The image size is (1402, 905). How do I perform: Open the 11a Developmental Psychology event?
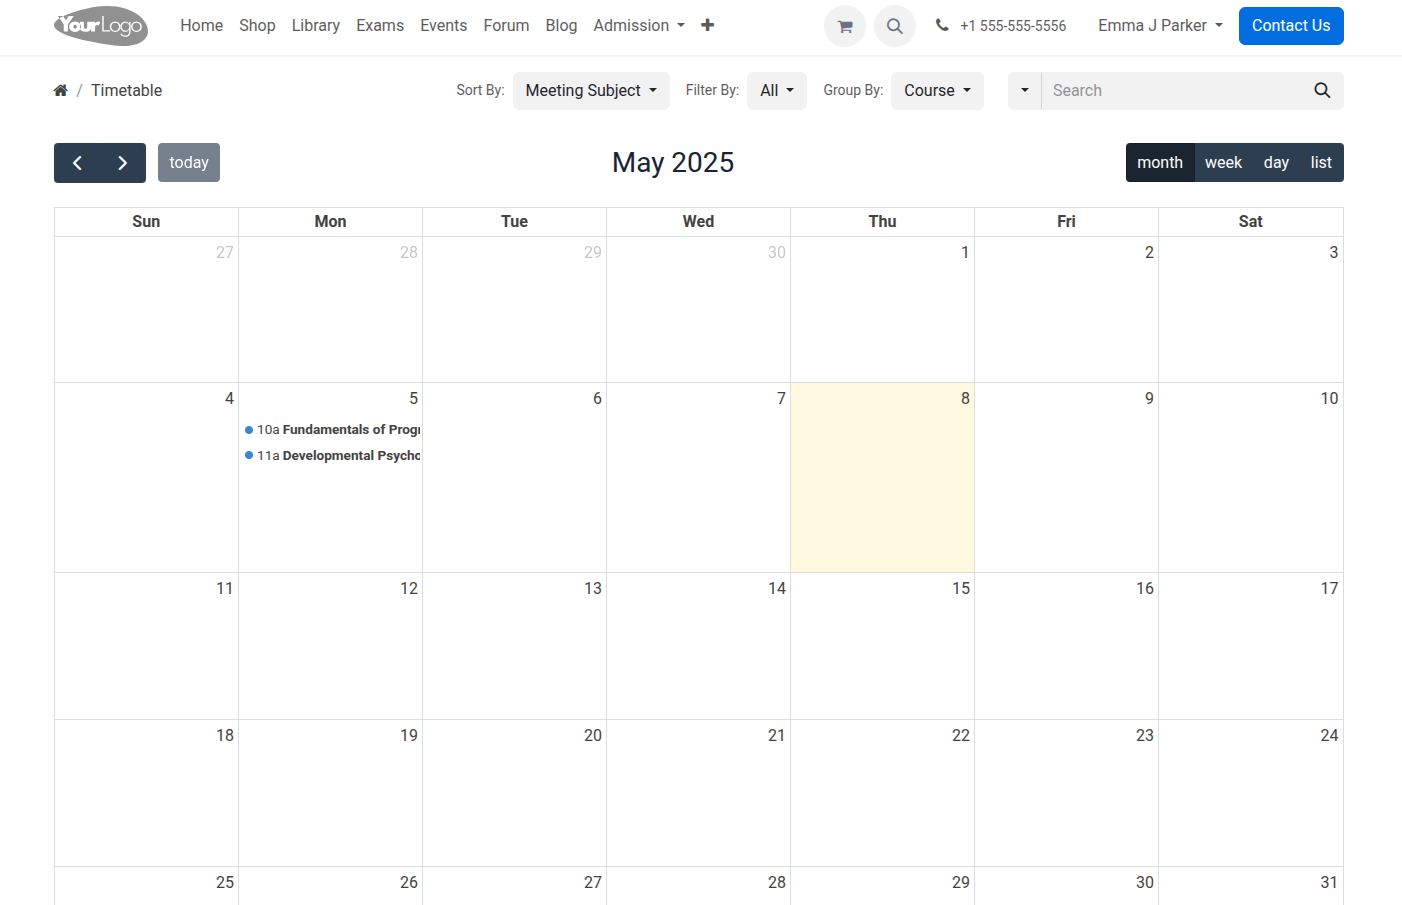click(332, 455)
